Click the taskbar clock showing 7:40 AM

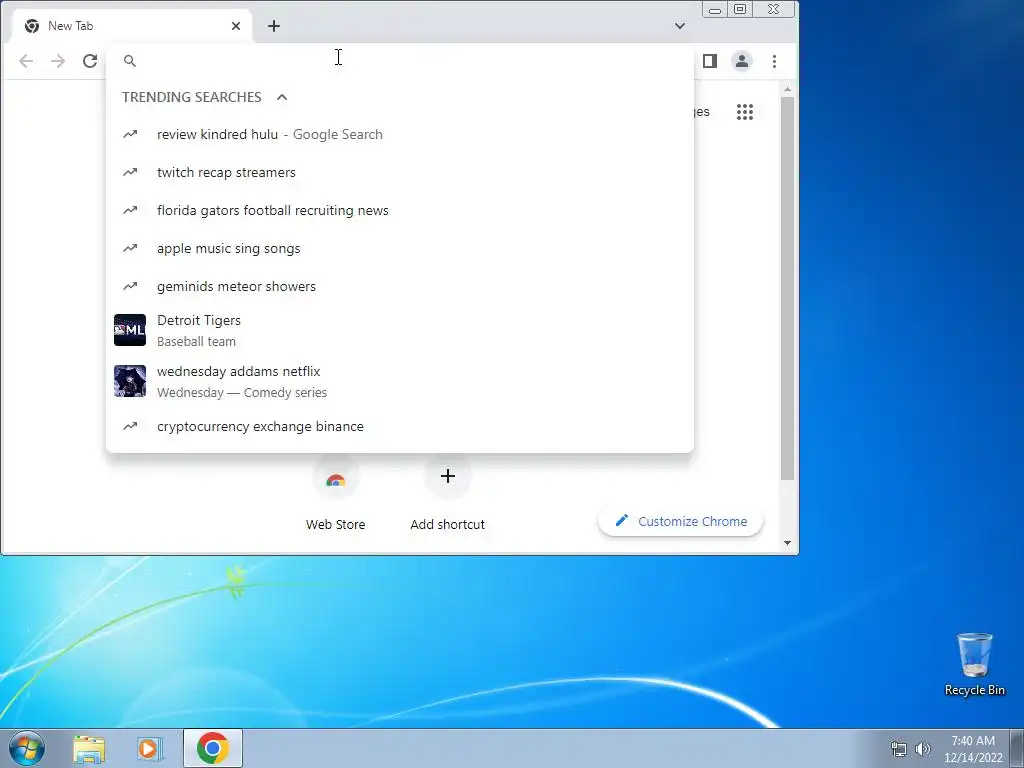point(973,749)
